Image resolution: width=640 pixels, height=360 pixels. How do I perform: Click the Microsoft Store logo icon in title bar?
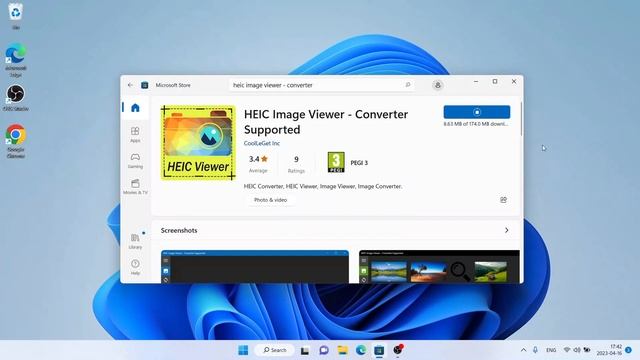coord(144,85)
